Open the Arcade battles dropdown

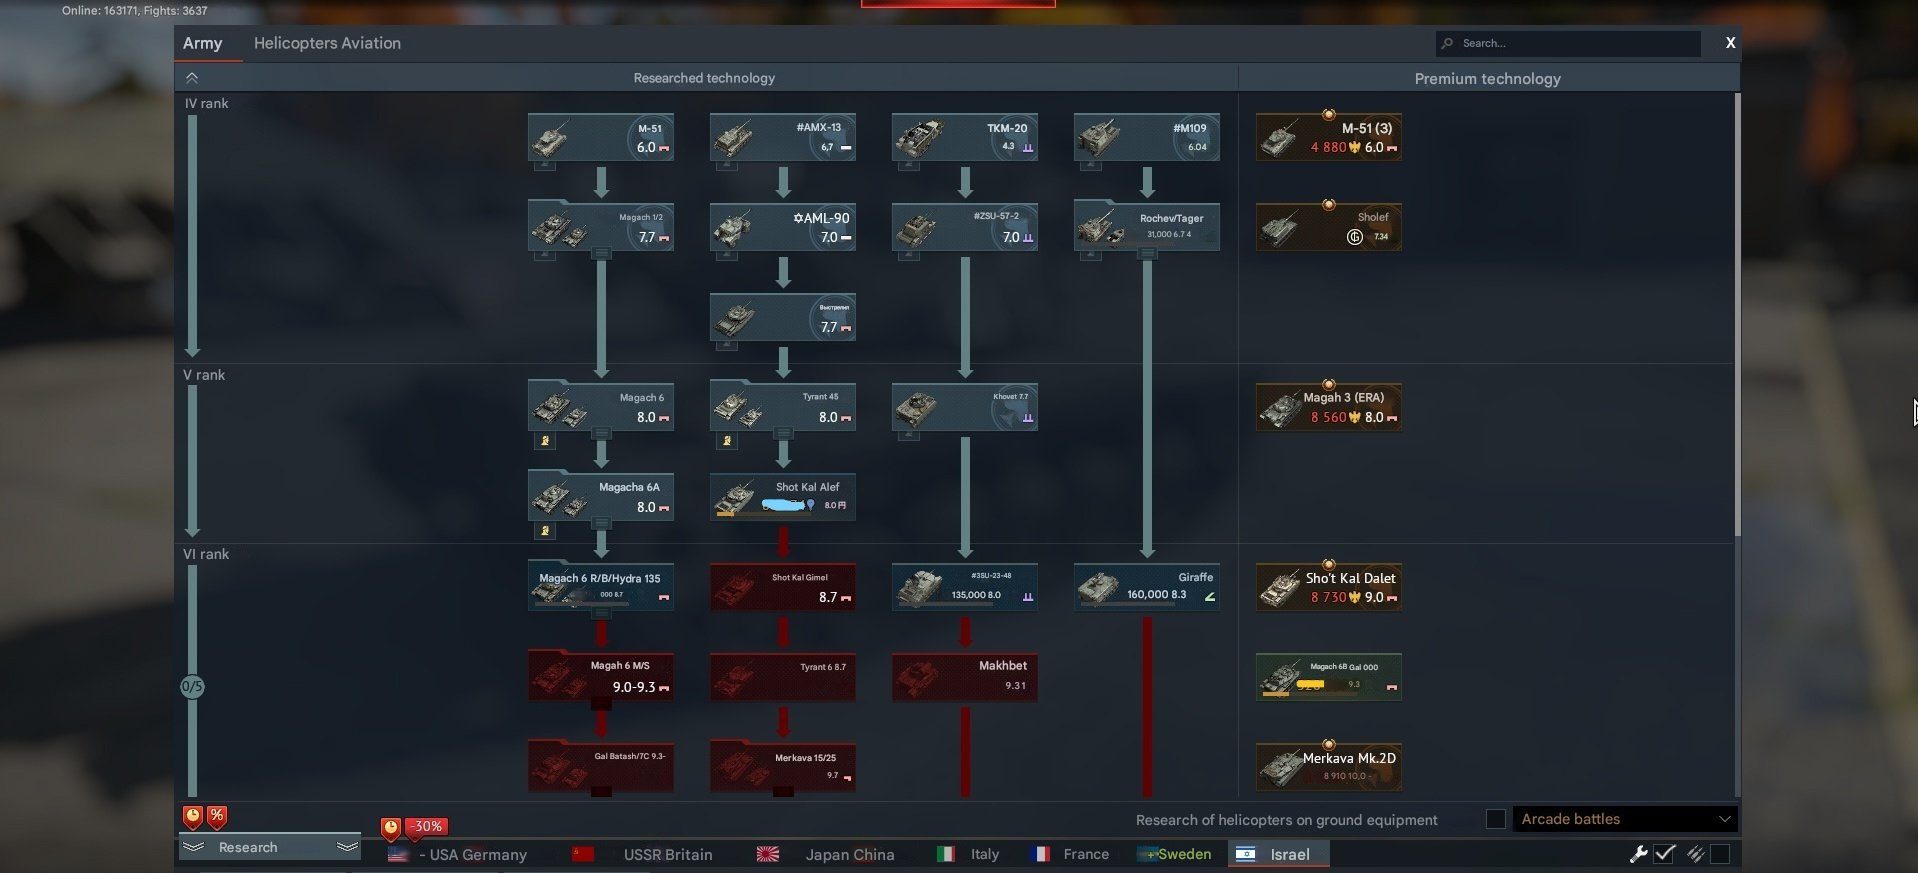tap(1625, 819)
